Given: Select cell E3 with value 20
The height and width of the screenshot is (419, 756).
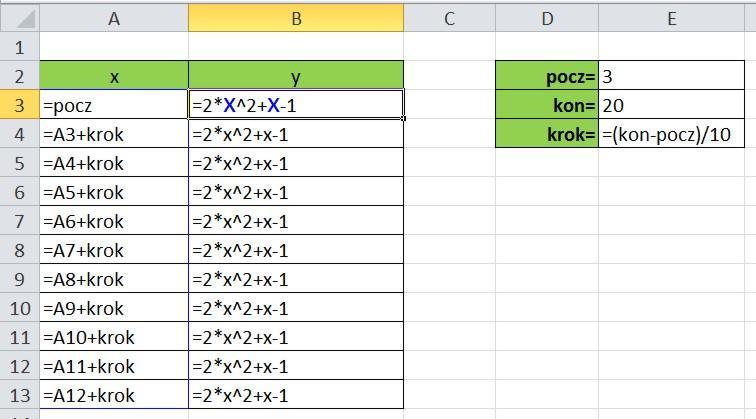Looking at the screenshot, I should tap(672, 105).
